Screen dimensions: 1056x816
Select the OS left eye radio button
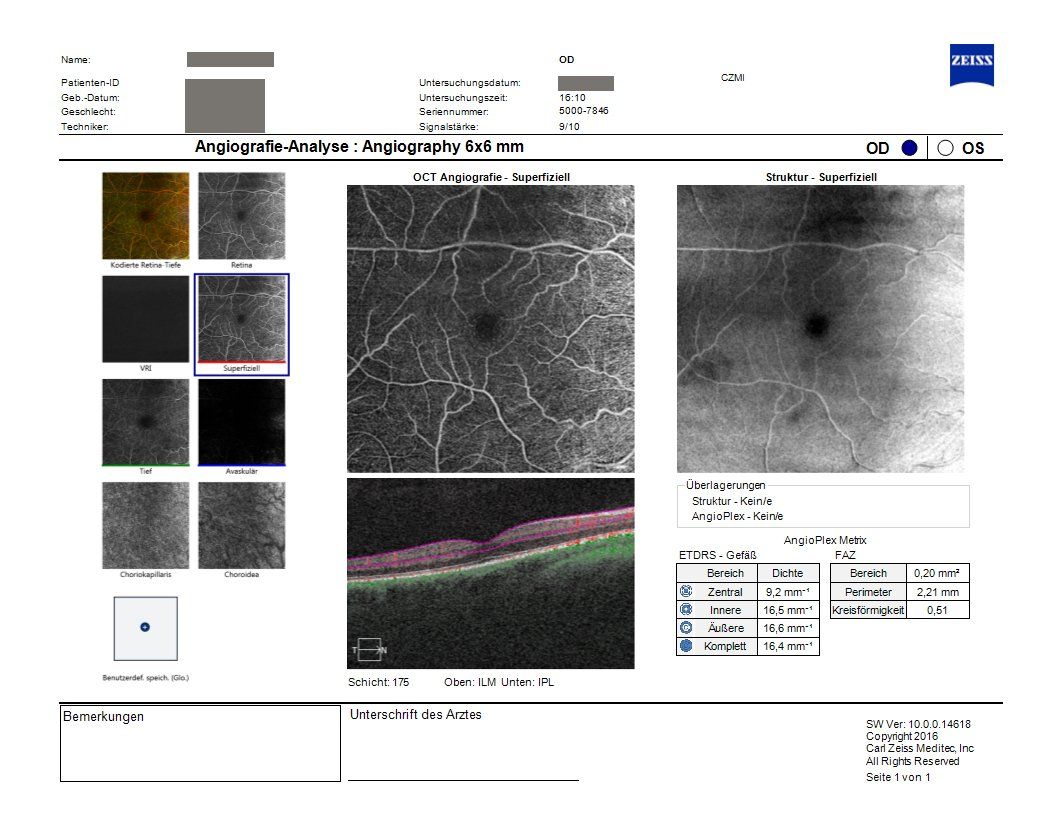[x=945, y=148]
